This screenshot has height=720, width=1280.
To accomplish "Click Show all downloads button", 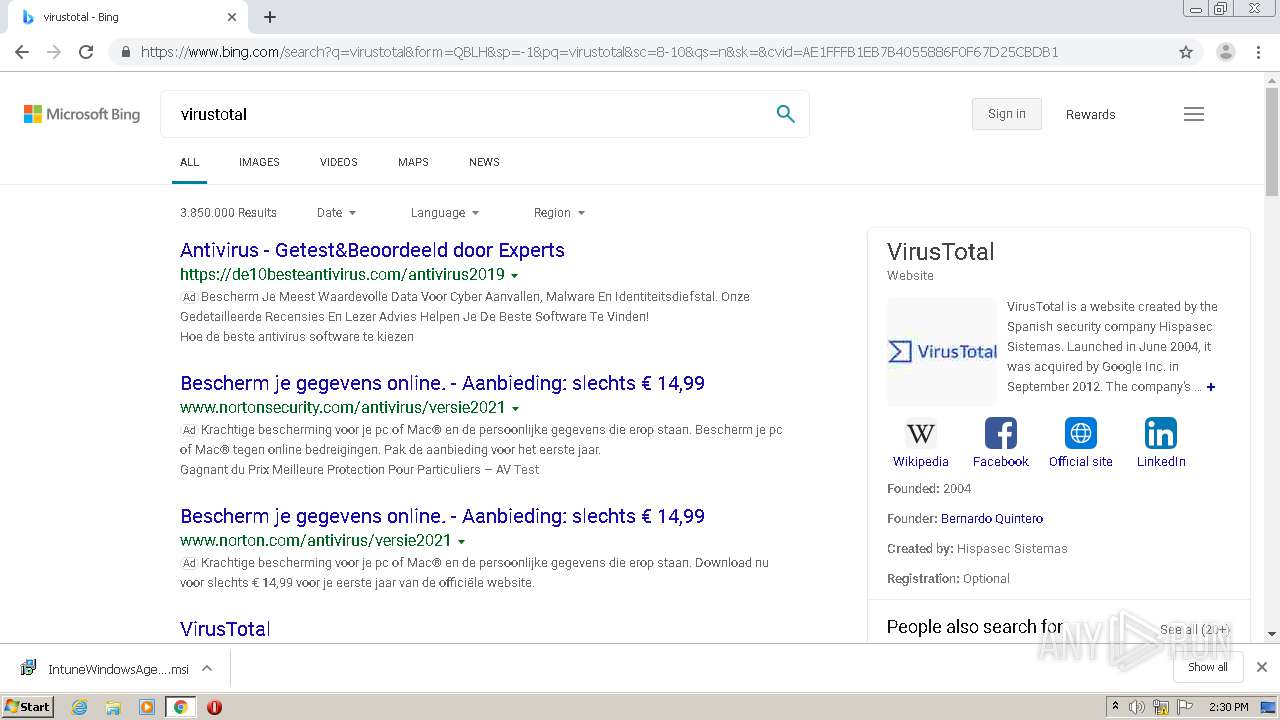I will (1208, 667).
